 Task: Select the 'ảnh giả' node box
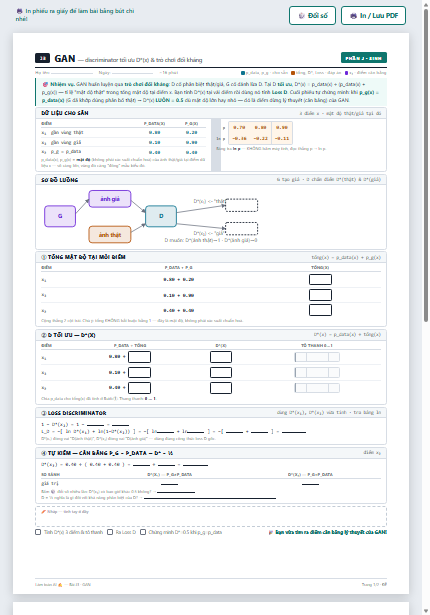(110, 199)
